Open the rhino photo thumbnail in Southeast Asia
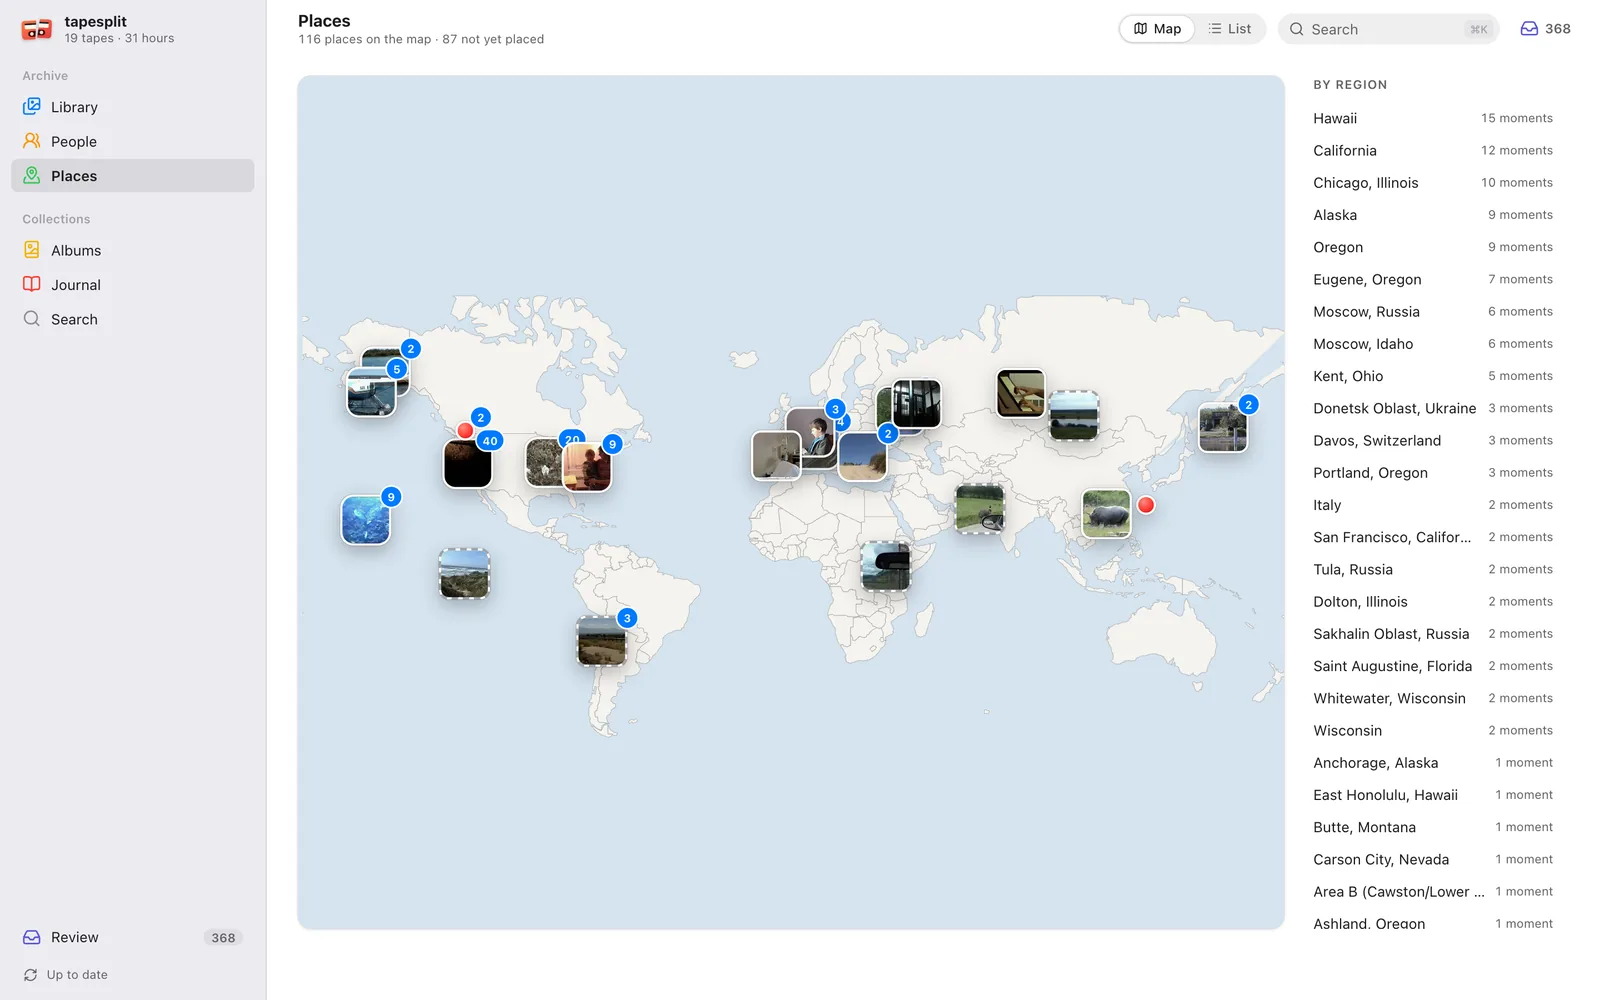This screenshot has width=1600, height=1000. click(x=1106, y=514)
